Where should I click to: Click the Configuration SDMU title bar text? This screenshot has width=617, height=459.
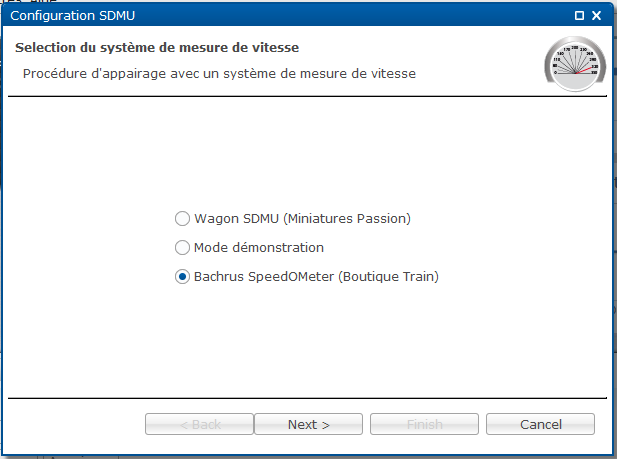coord(72,16)
